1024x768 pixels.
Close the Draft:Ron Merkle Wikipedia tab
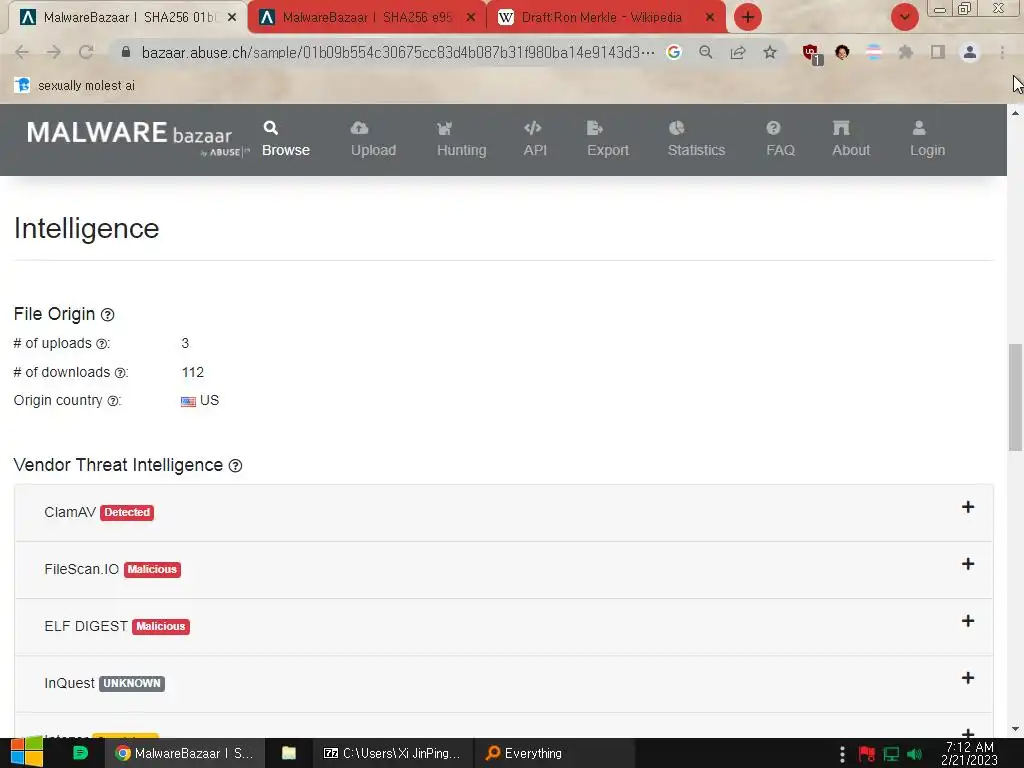coord(710,18)
